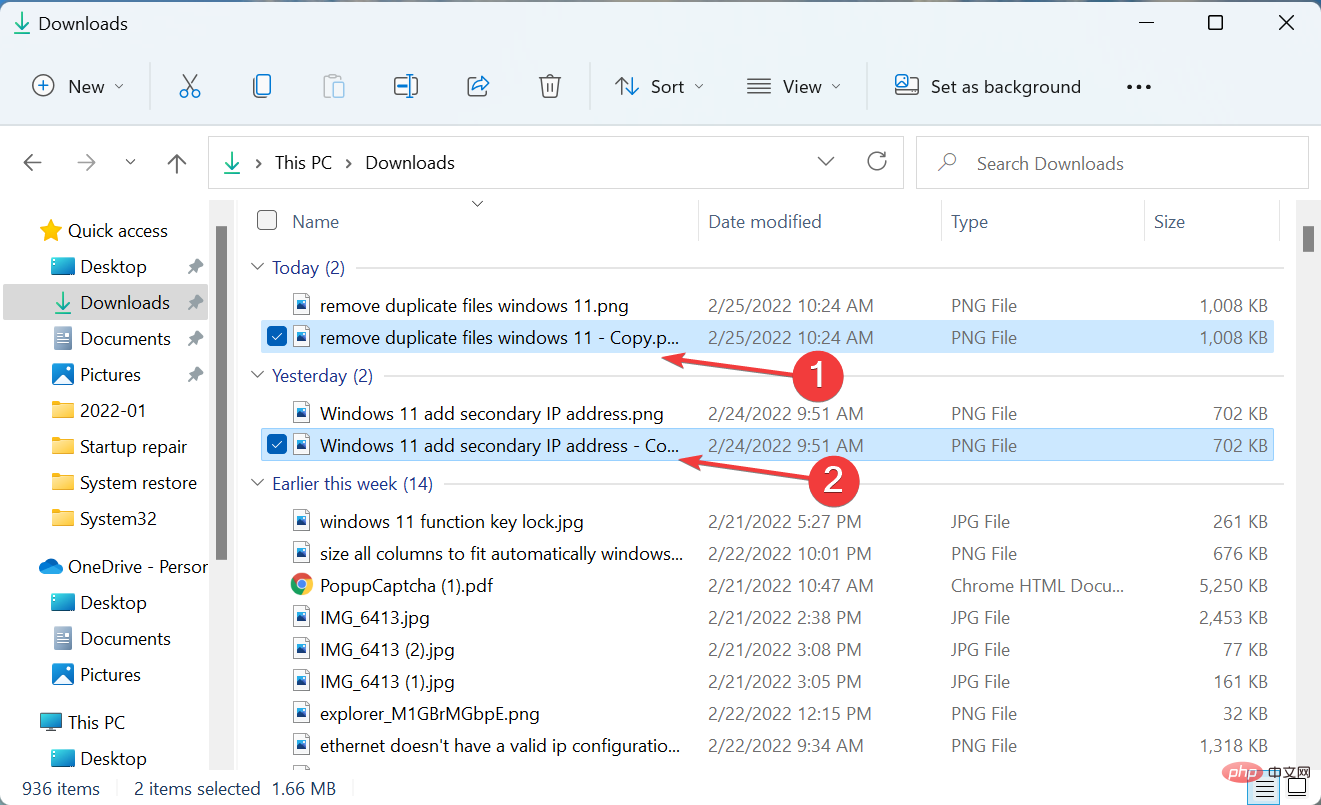The height and width of the screenshot is (805, 1321).
Task: Open the New item menu
Action: point(78,86)
